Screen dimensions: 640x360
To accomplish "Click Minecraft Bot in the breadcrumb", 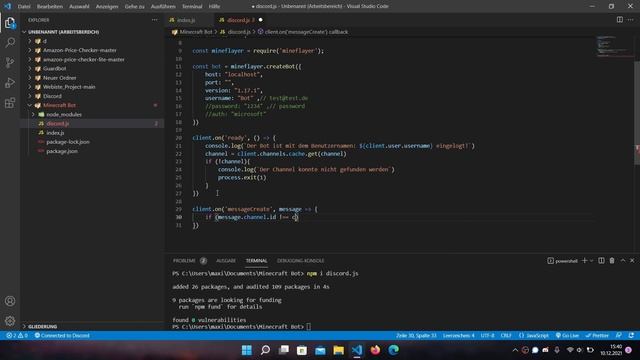I will [196, 32].
